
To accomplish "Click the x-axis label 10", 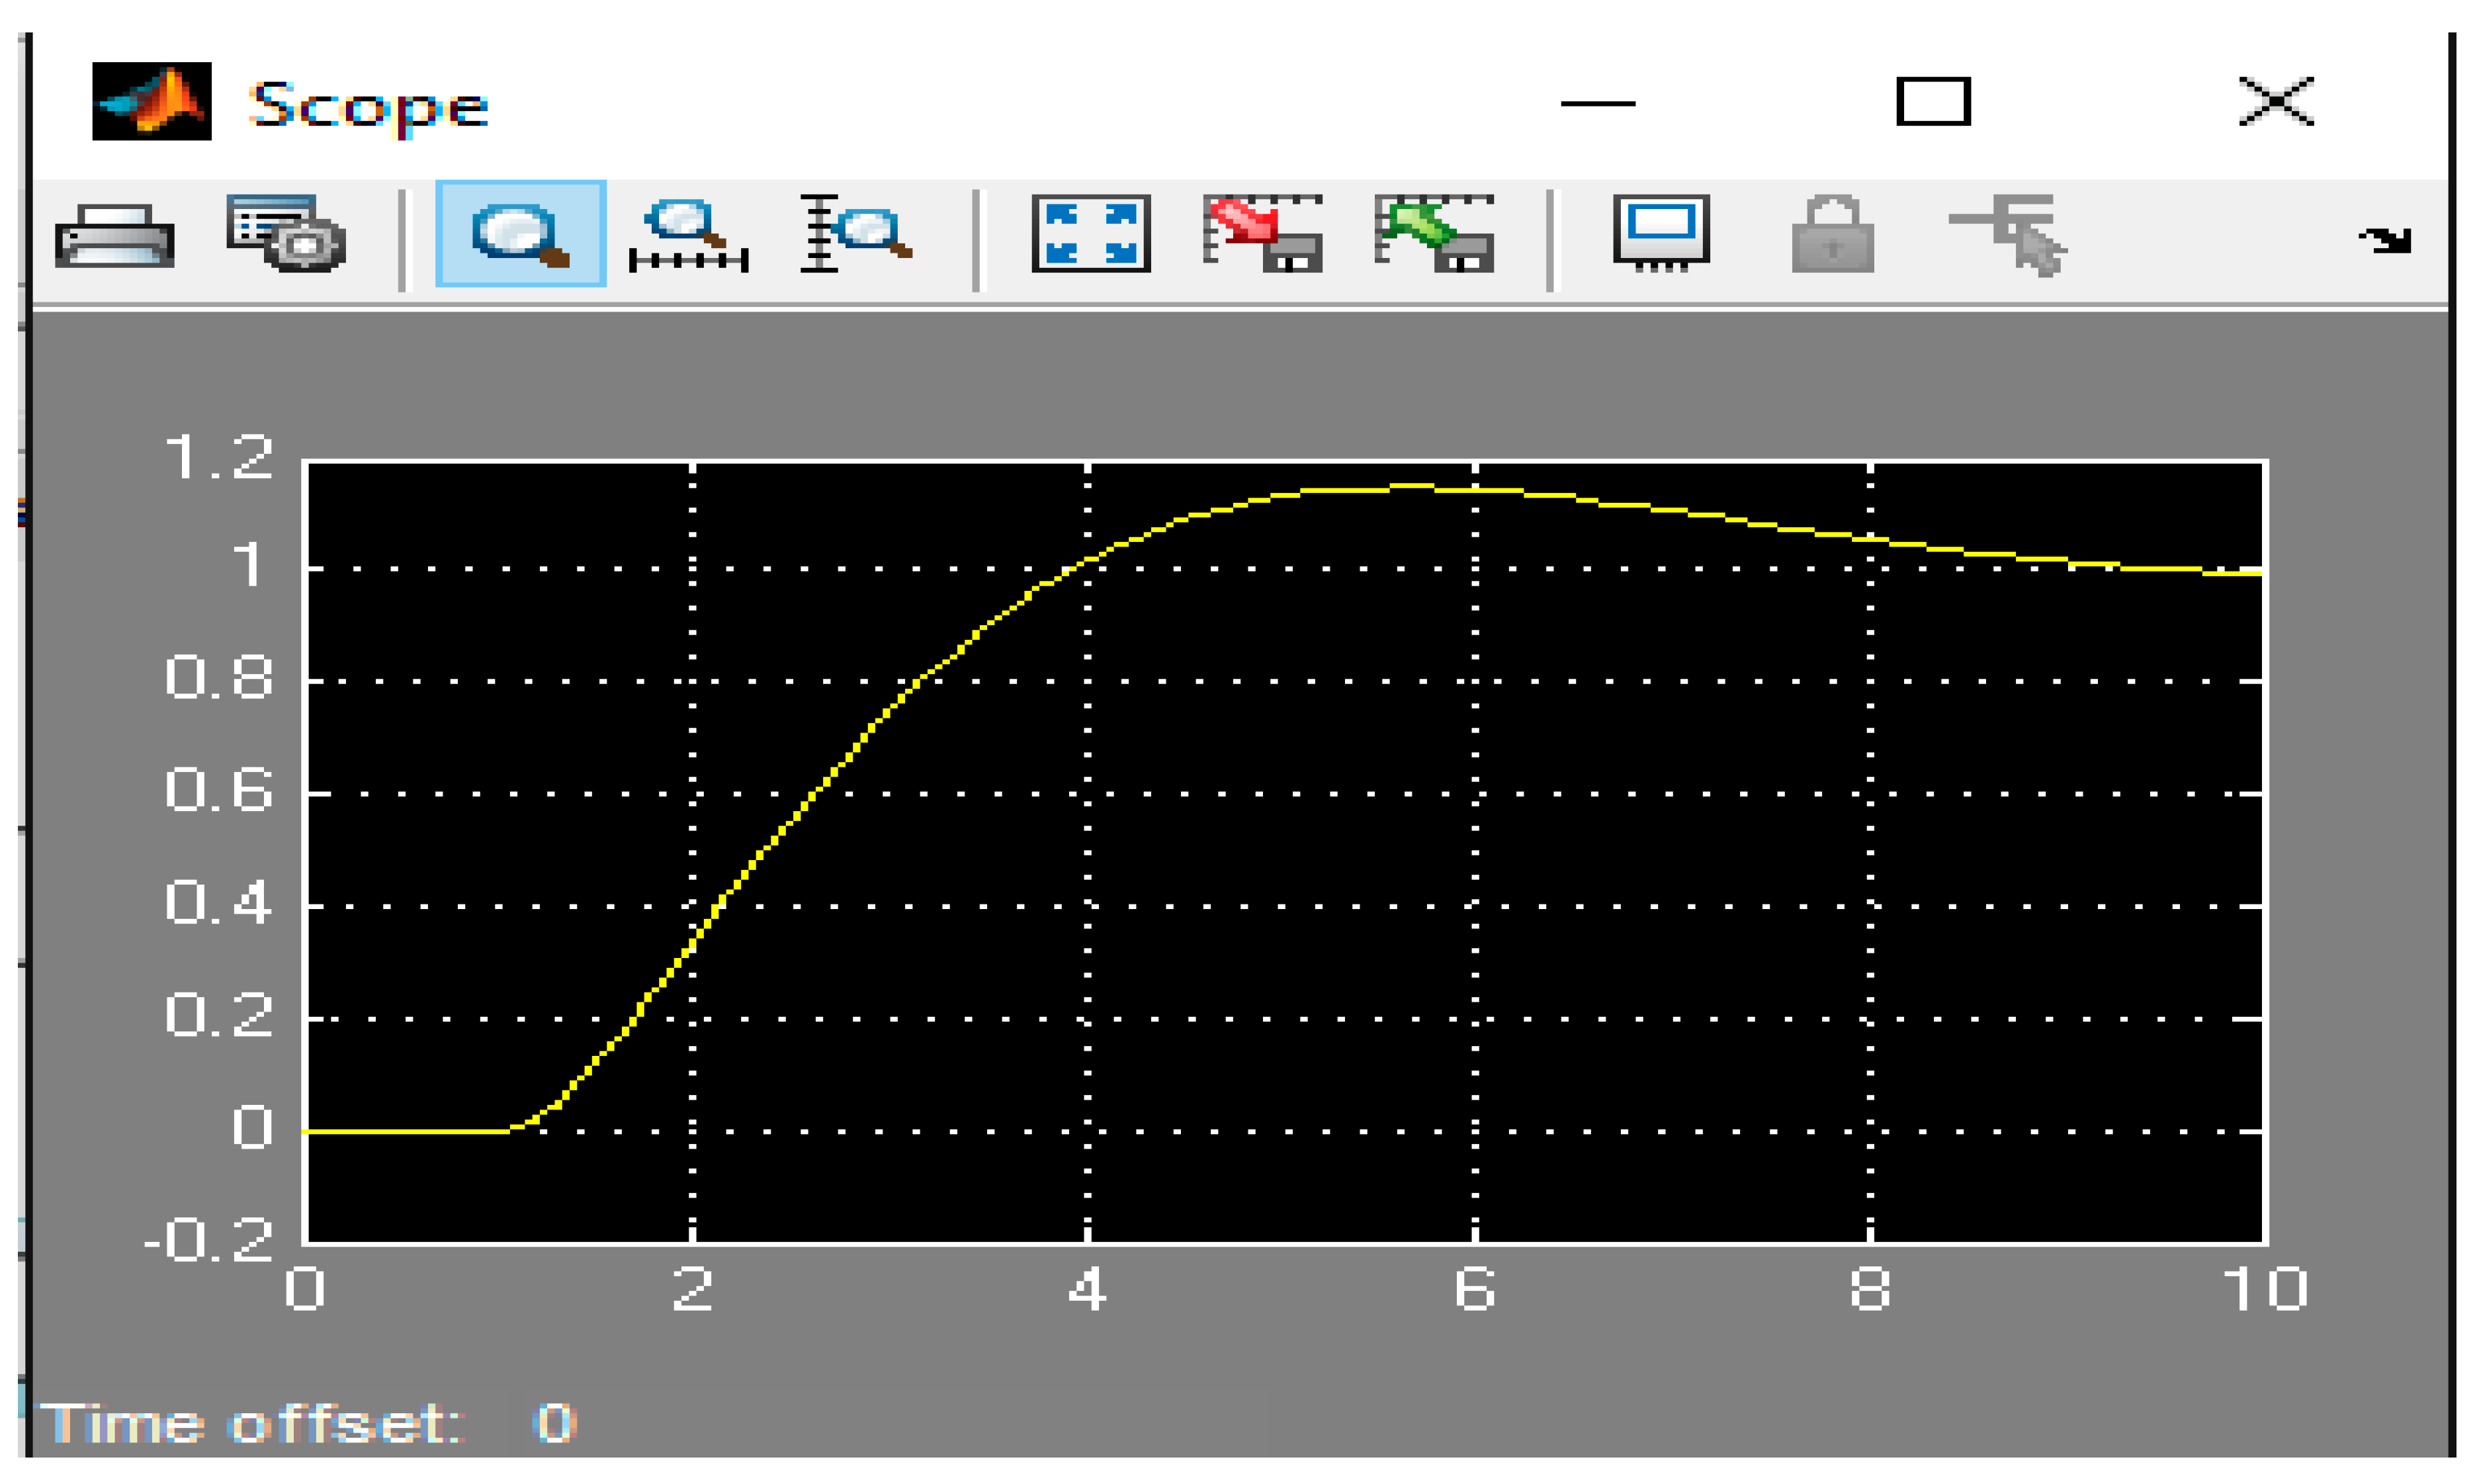I will tap(2265, 1289).
